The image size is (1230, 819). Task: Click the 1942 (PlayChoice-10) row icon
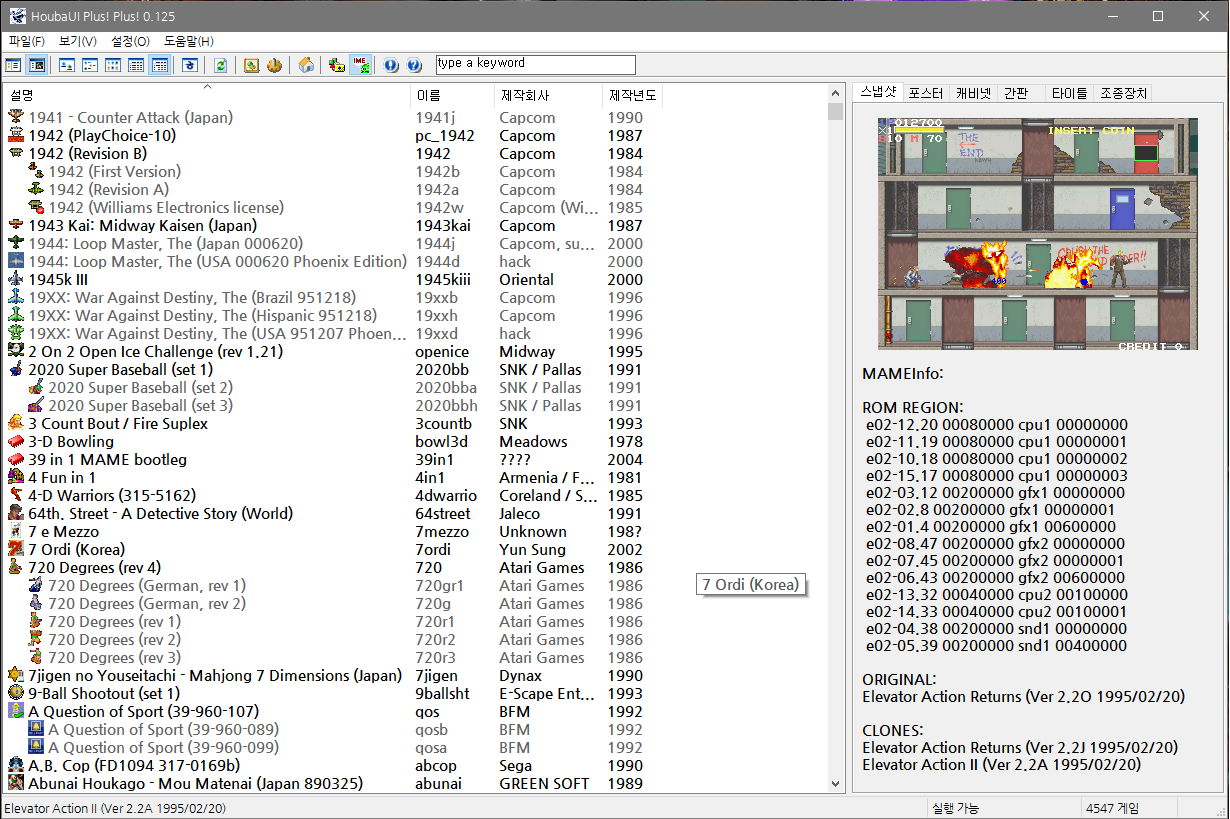(x=16, y=136)
